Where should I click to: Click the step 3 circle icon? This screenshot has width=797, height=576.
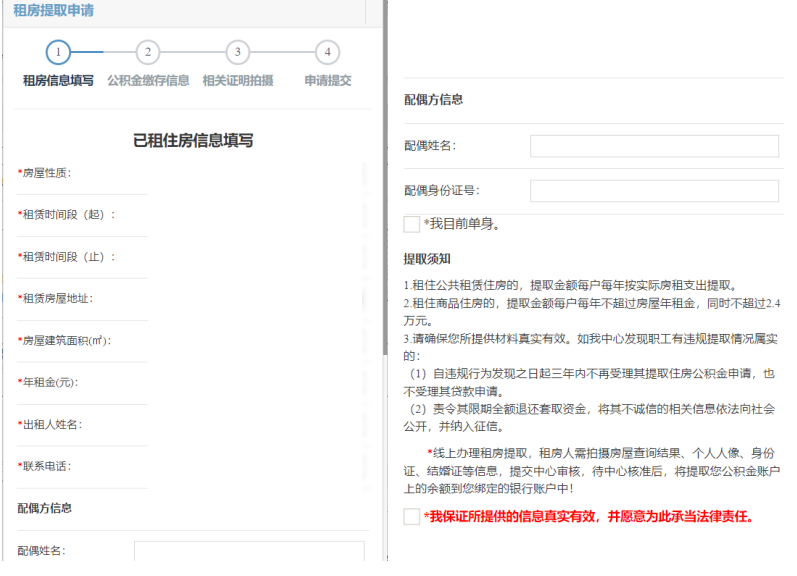coord(237,52)
